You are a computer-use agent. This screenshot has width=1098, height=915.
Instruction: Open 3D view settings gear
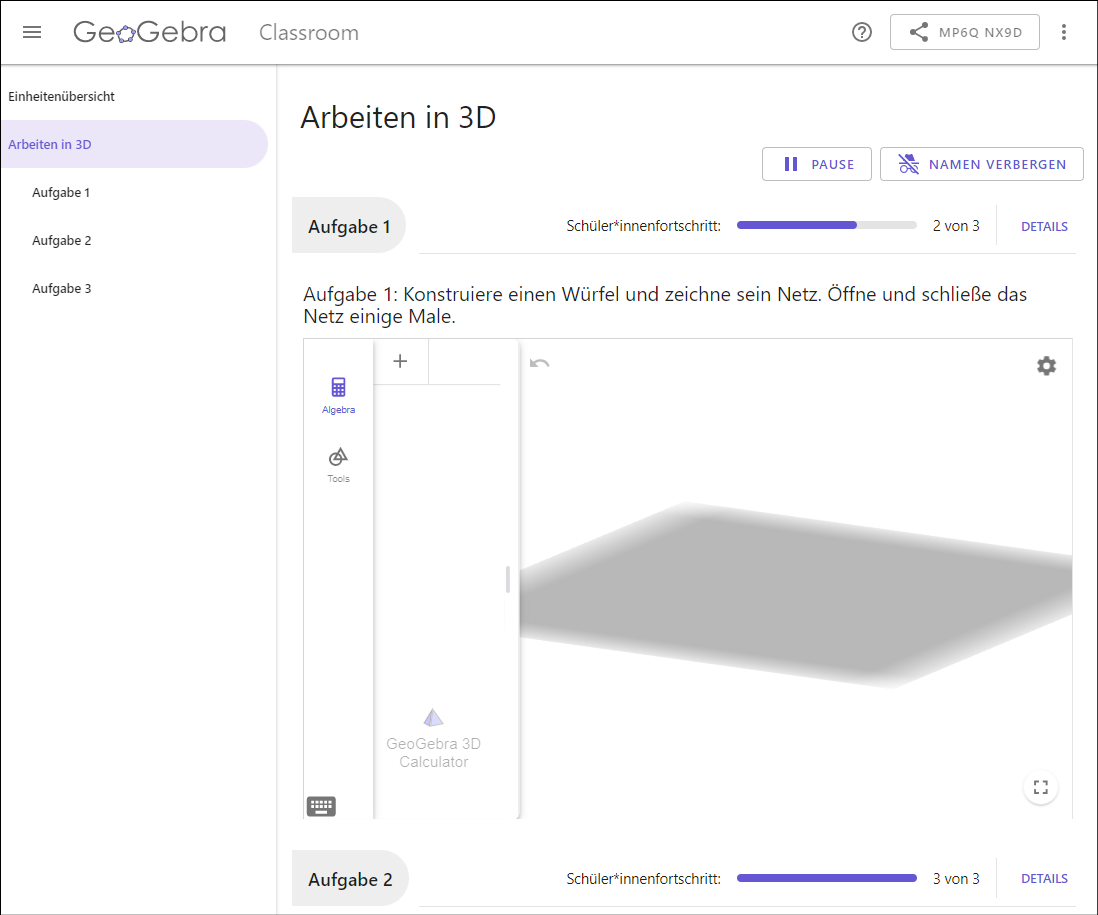(x=1046, y=365)
